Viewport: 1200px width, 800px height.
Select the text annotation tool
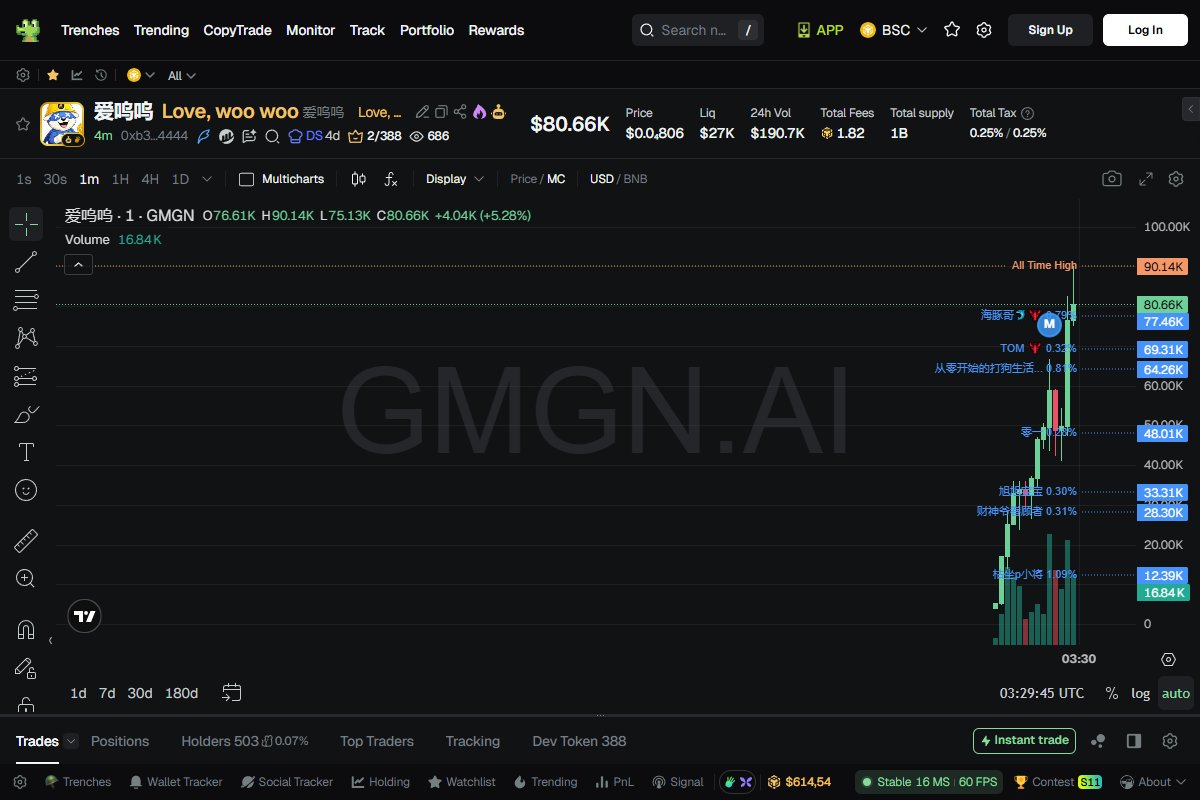pyautogui.click(x=26, y=452)
